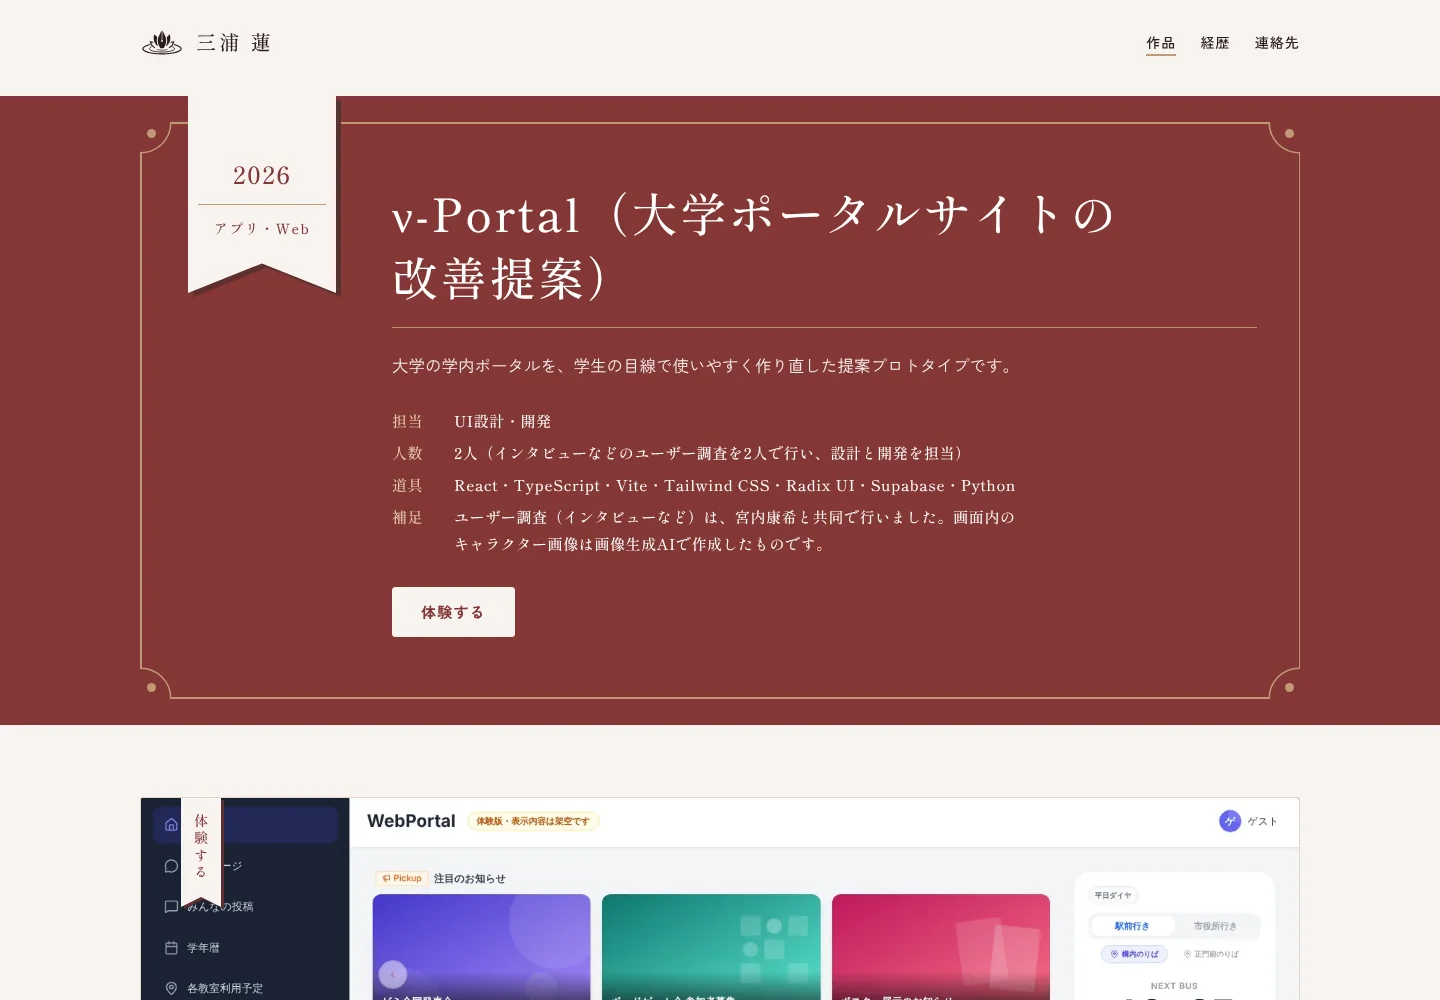Viewport: 1440px width, 1000px height.
Task: Click the lotus logo icon
Action: coord(162,43)
